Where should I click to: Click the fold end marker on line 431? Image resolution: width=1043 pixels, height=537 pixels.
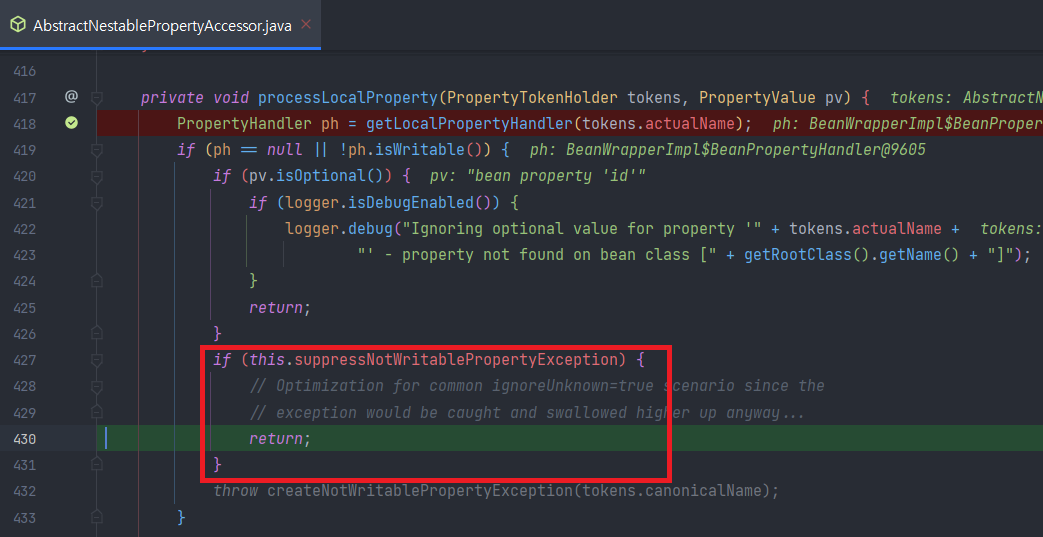tap(97, 464)
